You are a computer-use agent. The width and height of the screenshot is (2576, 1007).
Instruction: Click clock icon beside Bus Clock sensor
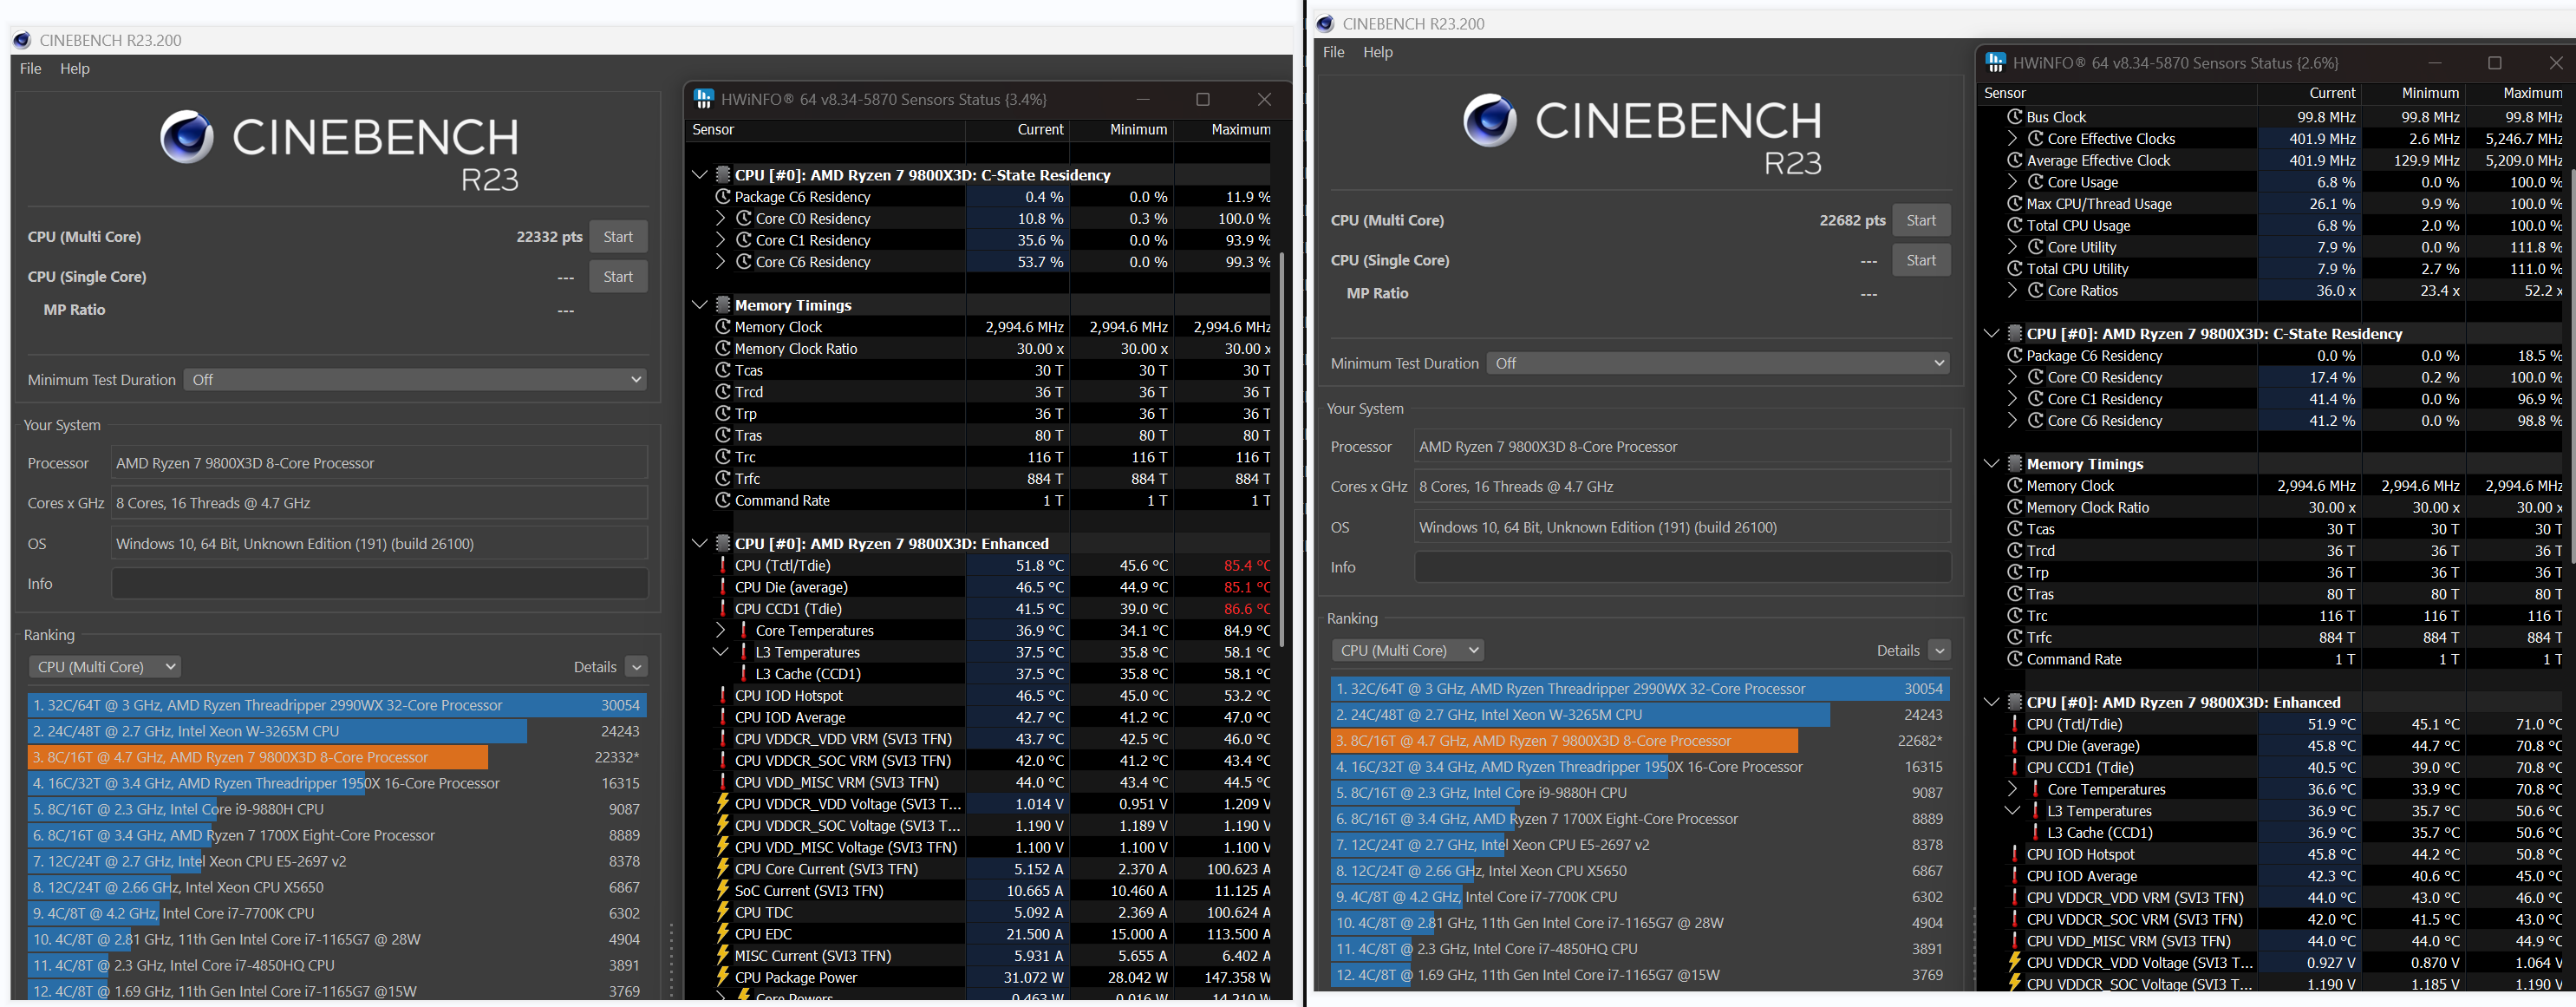[2015, 117]
